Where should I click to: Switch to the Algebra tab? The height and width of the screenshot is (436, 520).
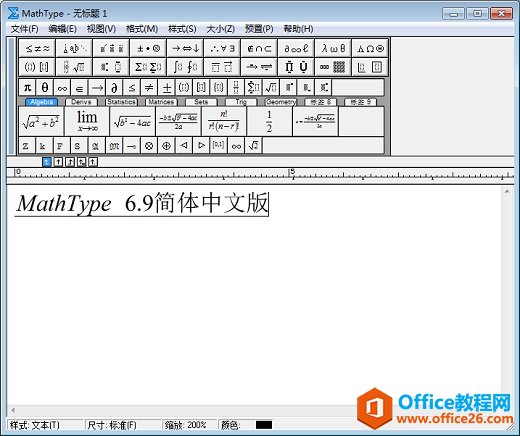click(x=41, y=102)
